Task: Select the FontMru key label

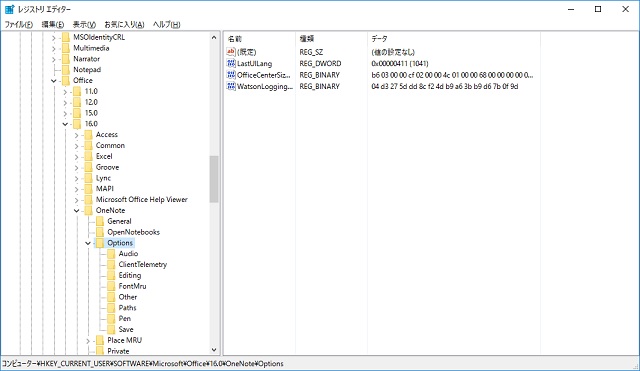Action: click(132, 286)
